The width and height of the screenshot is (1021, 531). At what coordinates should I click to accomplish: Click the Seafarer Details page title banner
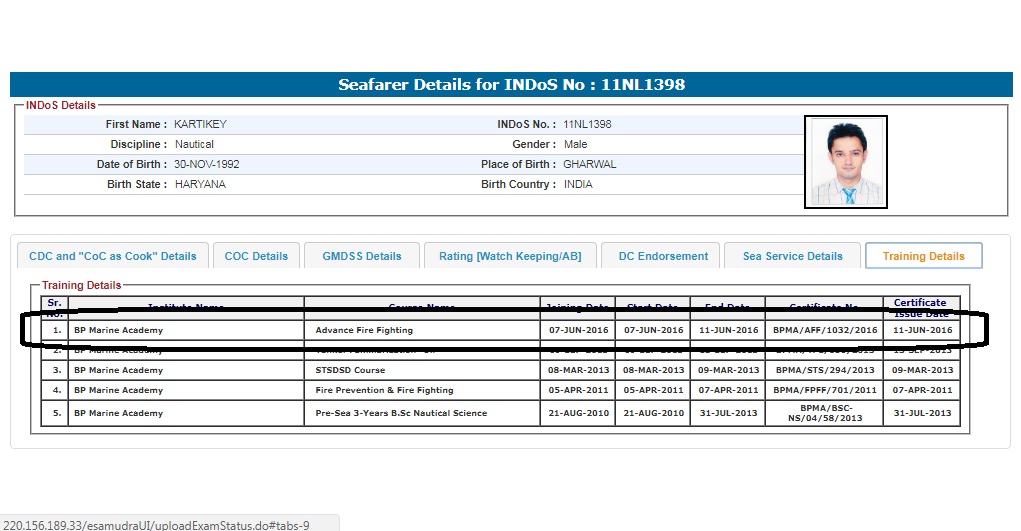511,85
